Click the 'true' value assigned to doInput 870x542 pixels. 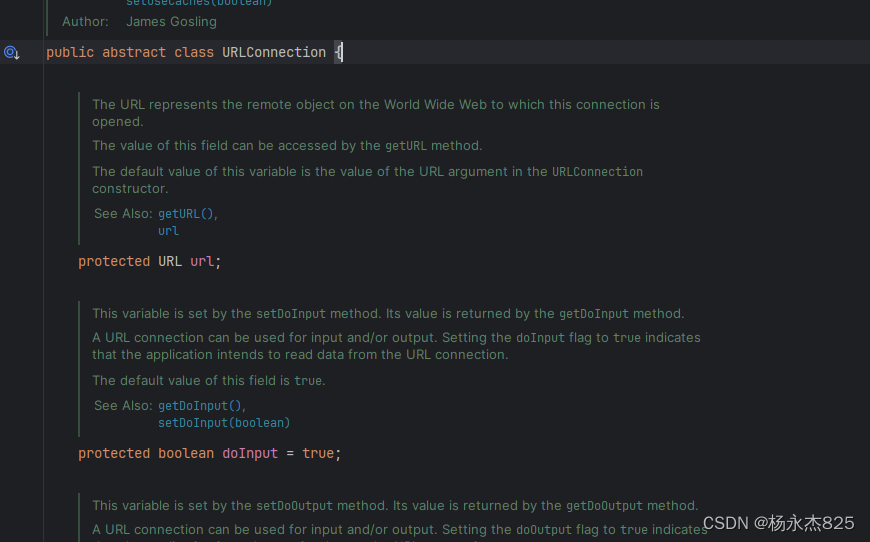pyautogui.click(x=318, y=453)
